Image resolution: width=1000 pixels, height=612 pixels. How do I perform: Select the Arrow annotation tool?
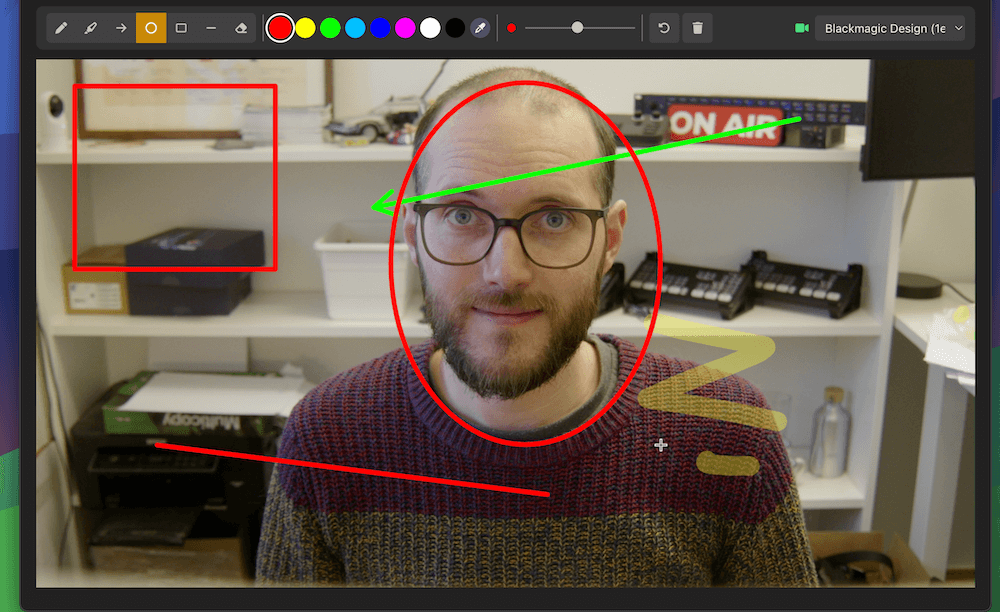click(x=119, y=27)
